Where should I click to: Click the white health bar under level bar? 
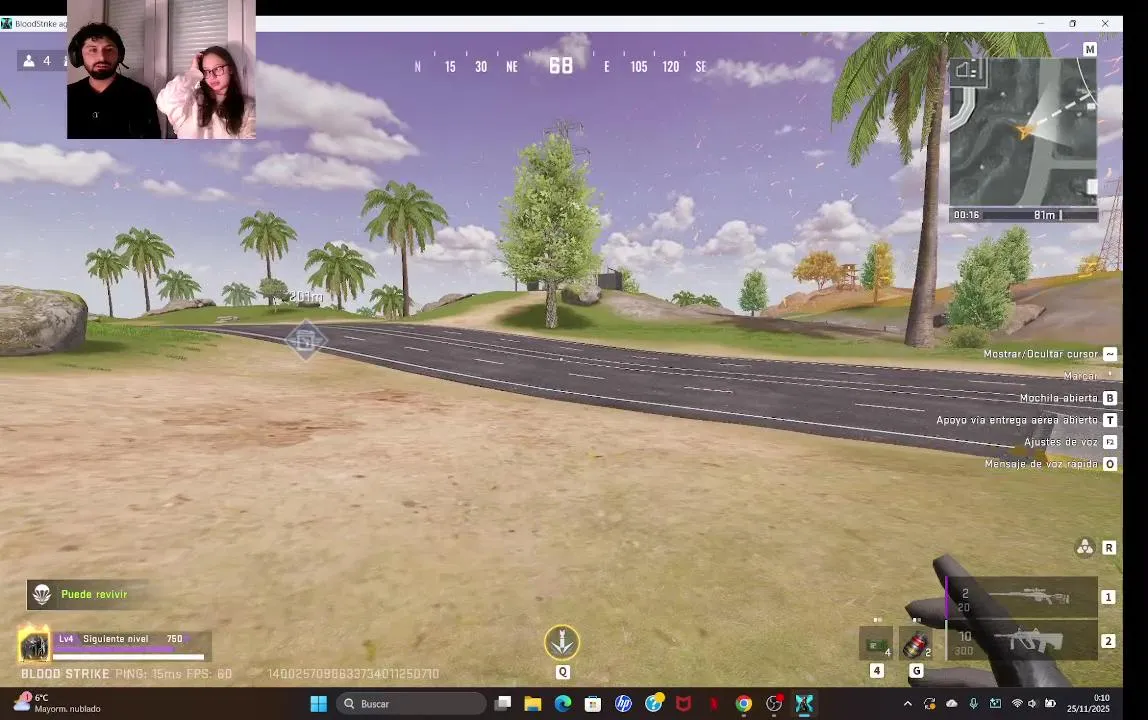click(x=129, y=656)
